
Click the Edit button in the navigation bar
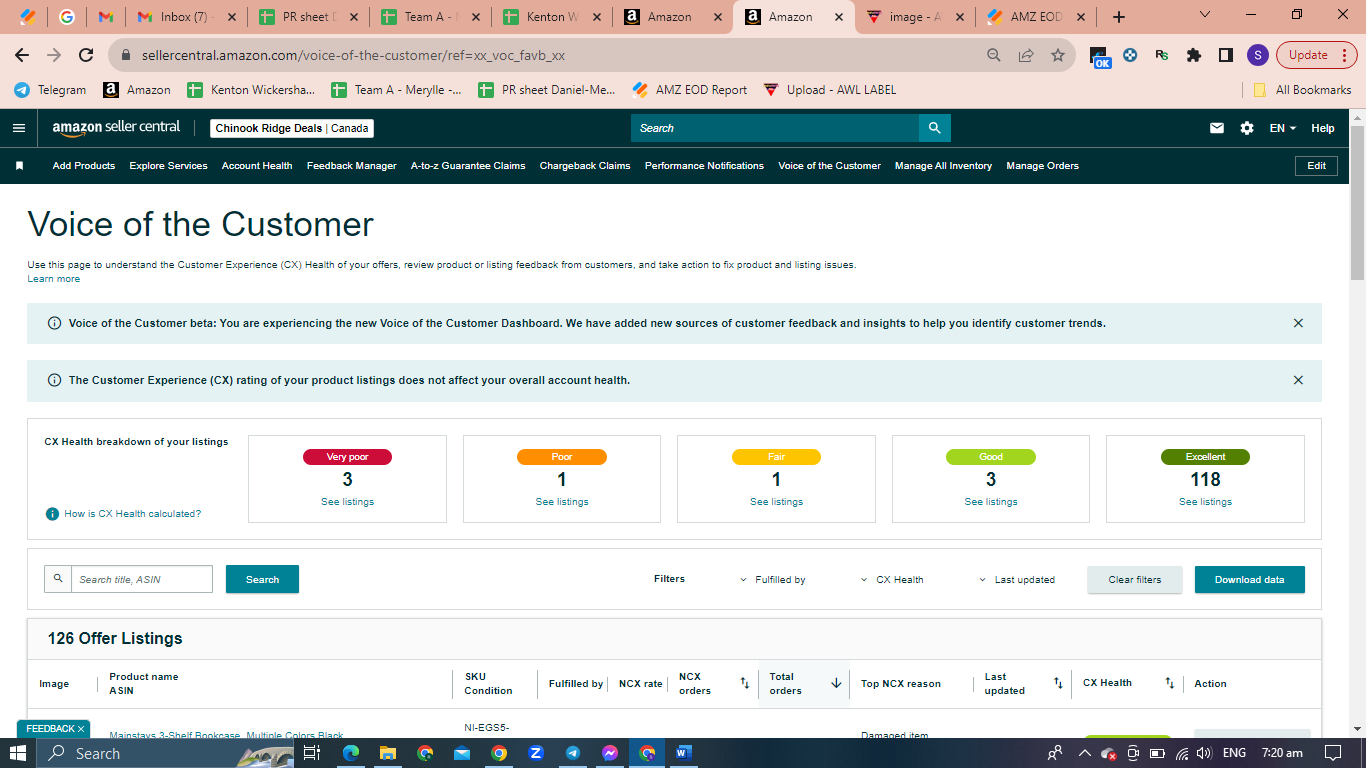pos(1316,166)
